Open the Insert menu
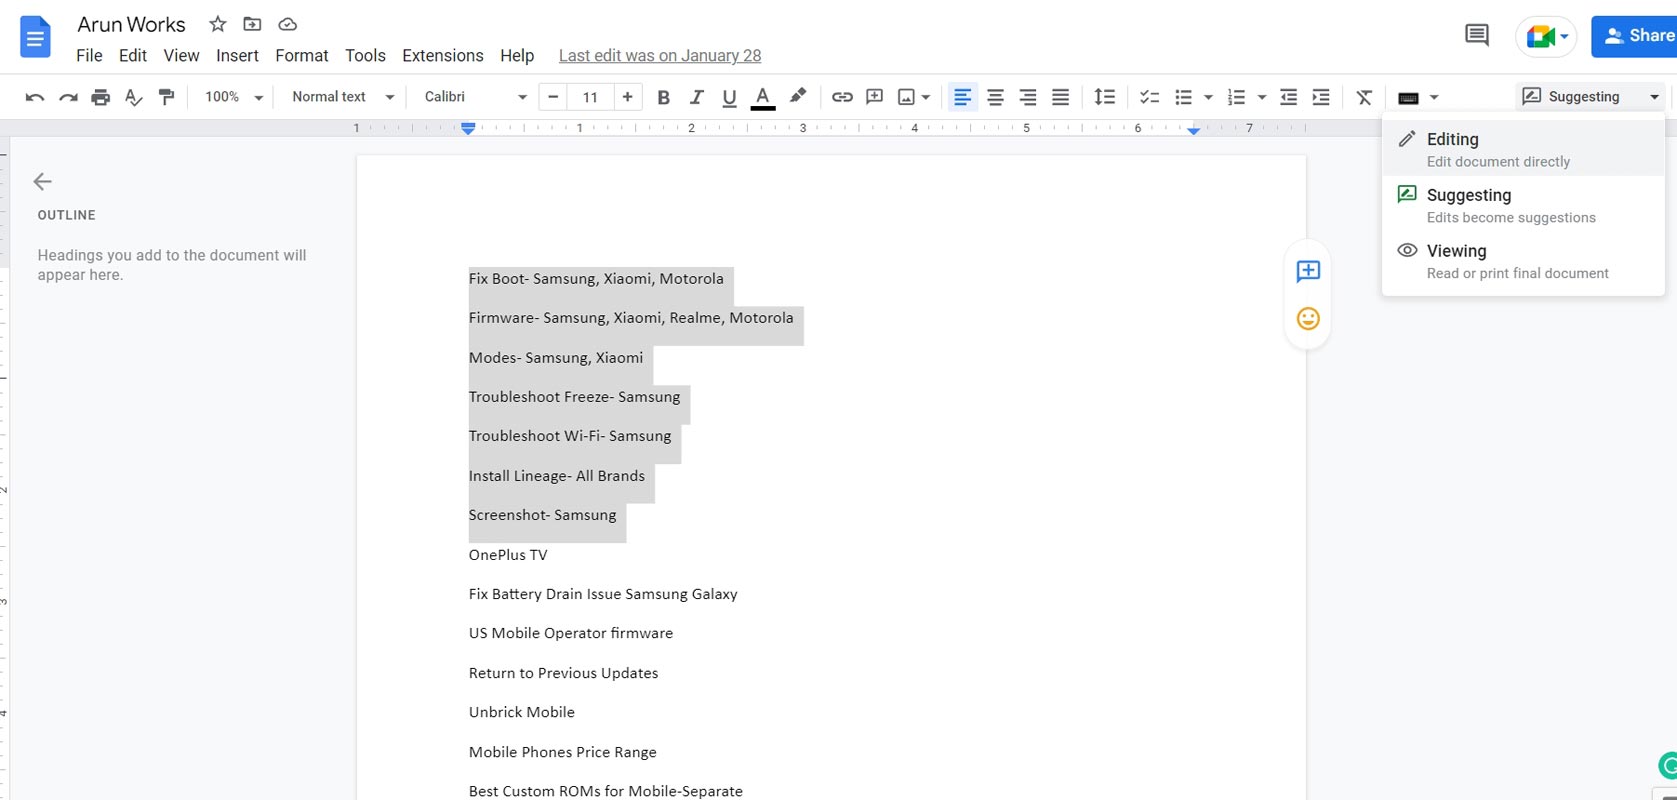This screenshot has width=1677, height=800. (x=237, y=56)
